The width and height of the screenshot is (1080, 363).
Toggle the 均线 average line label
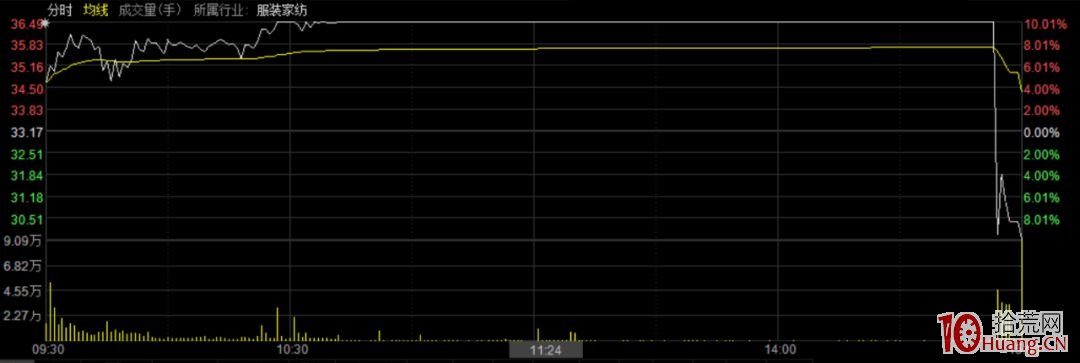tap(96, 10)
